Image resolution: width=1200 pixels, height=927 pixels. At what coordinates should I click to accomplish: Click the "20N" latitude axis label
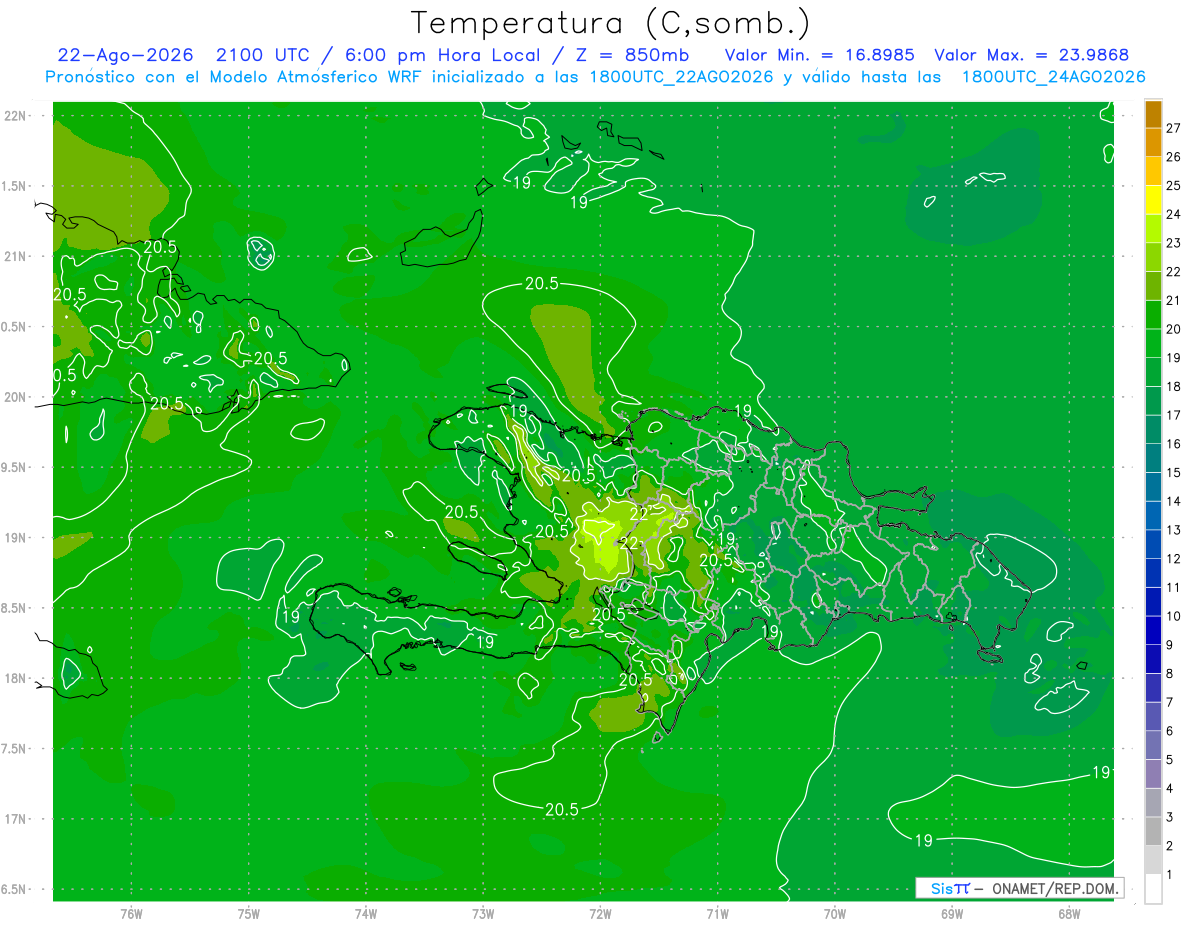click(15, 397)
